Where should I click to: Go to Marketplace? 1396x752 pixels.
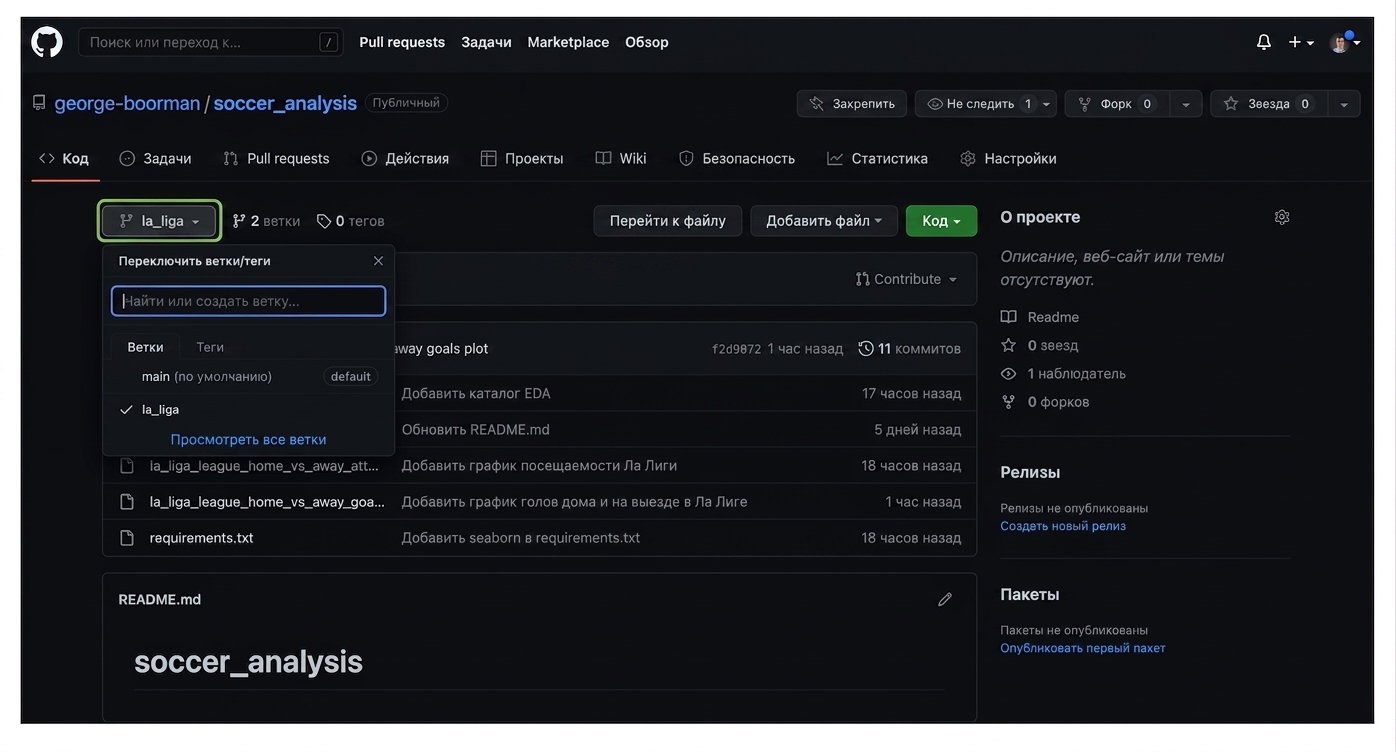(x=568, y=42)
